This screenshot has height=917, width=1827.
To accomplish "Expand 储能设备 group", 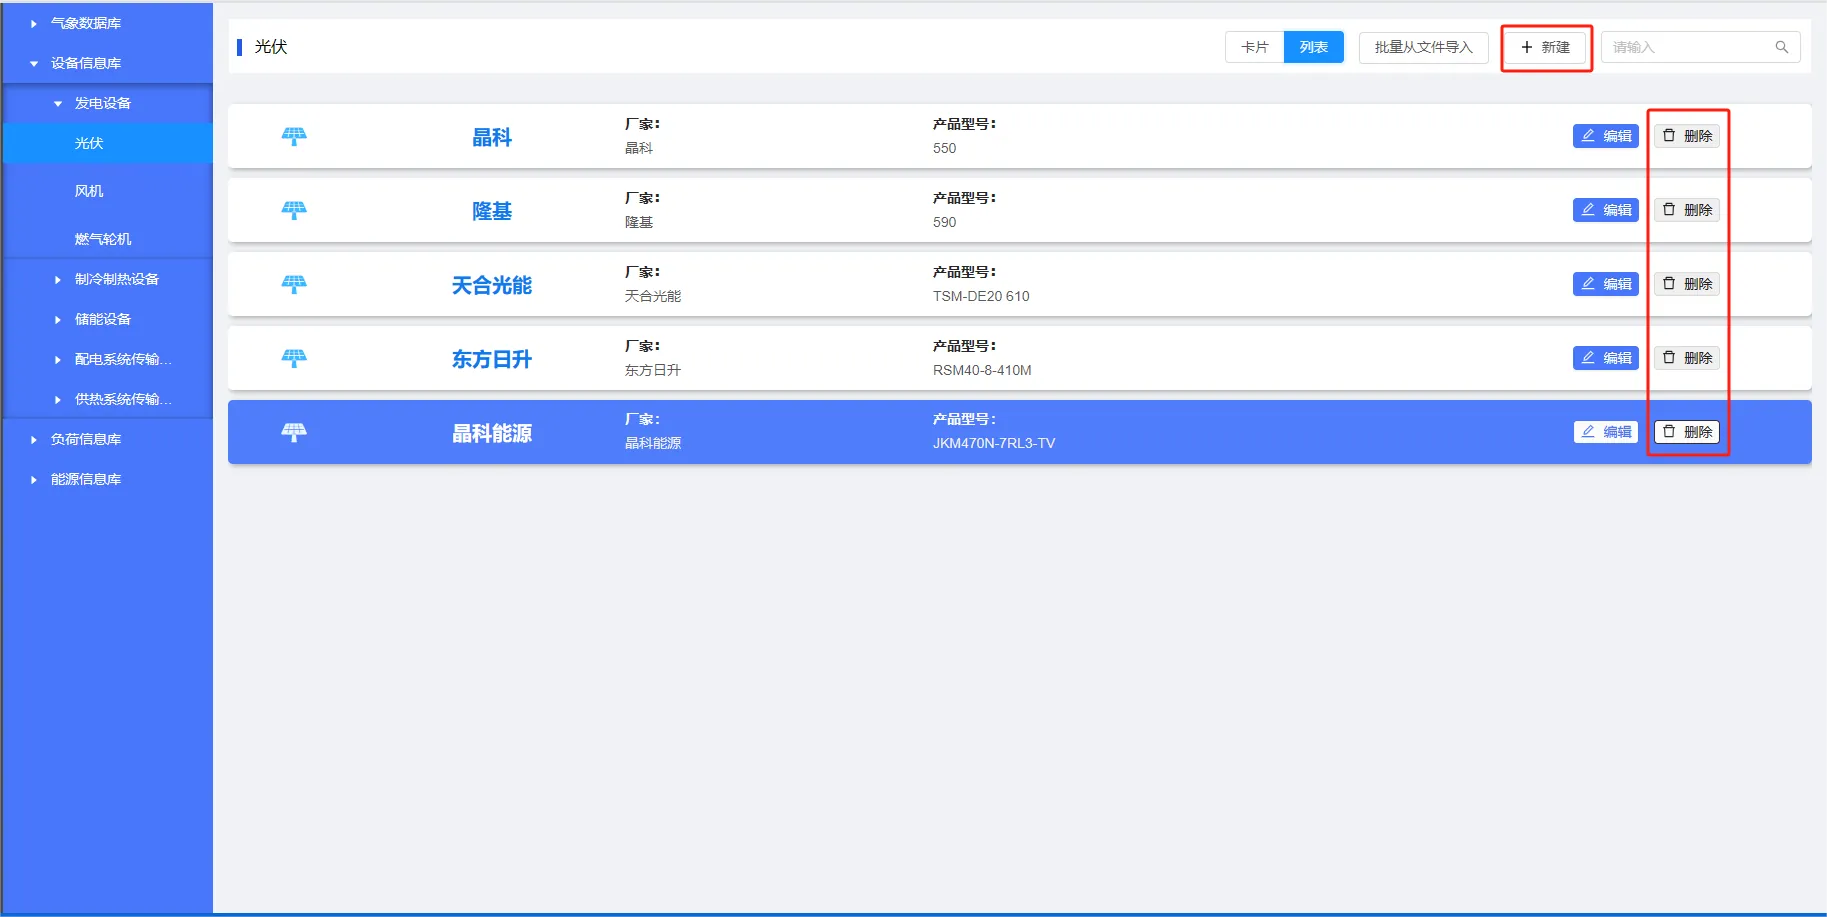I will click(107, 319).
